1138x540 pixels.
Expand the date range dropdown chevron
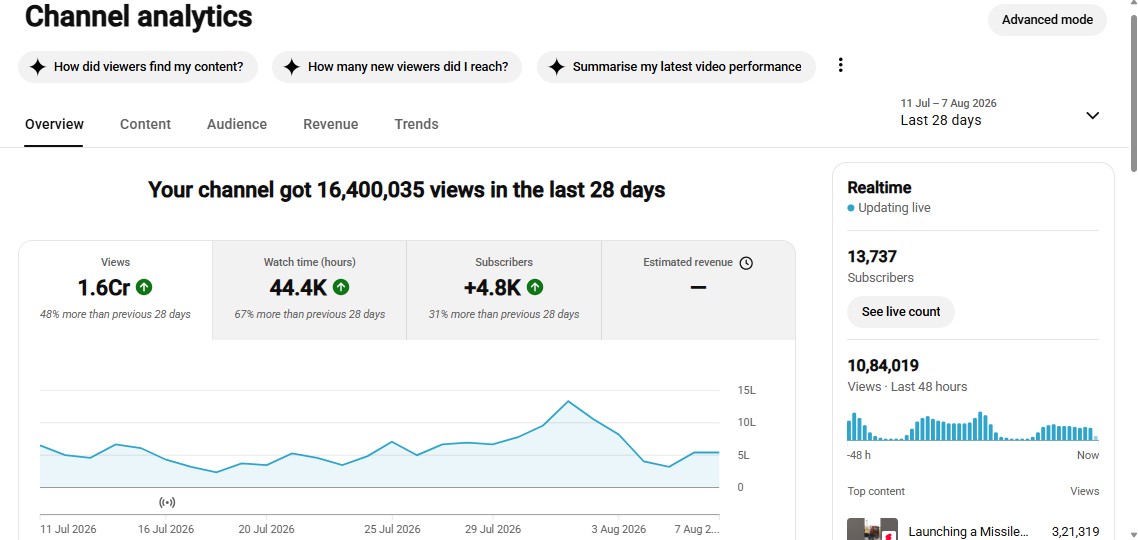pos(1092,115)
